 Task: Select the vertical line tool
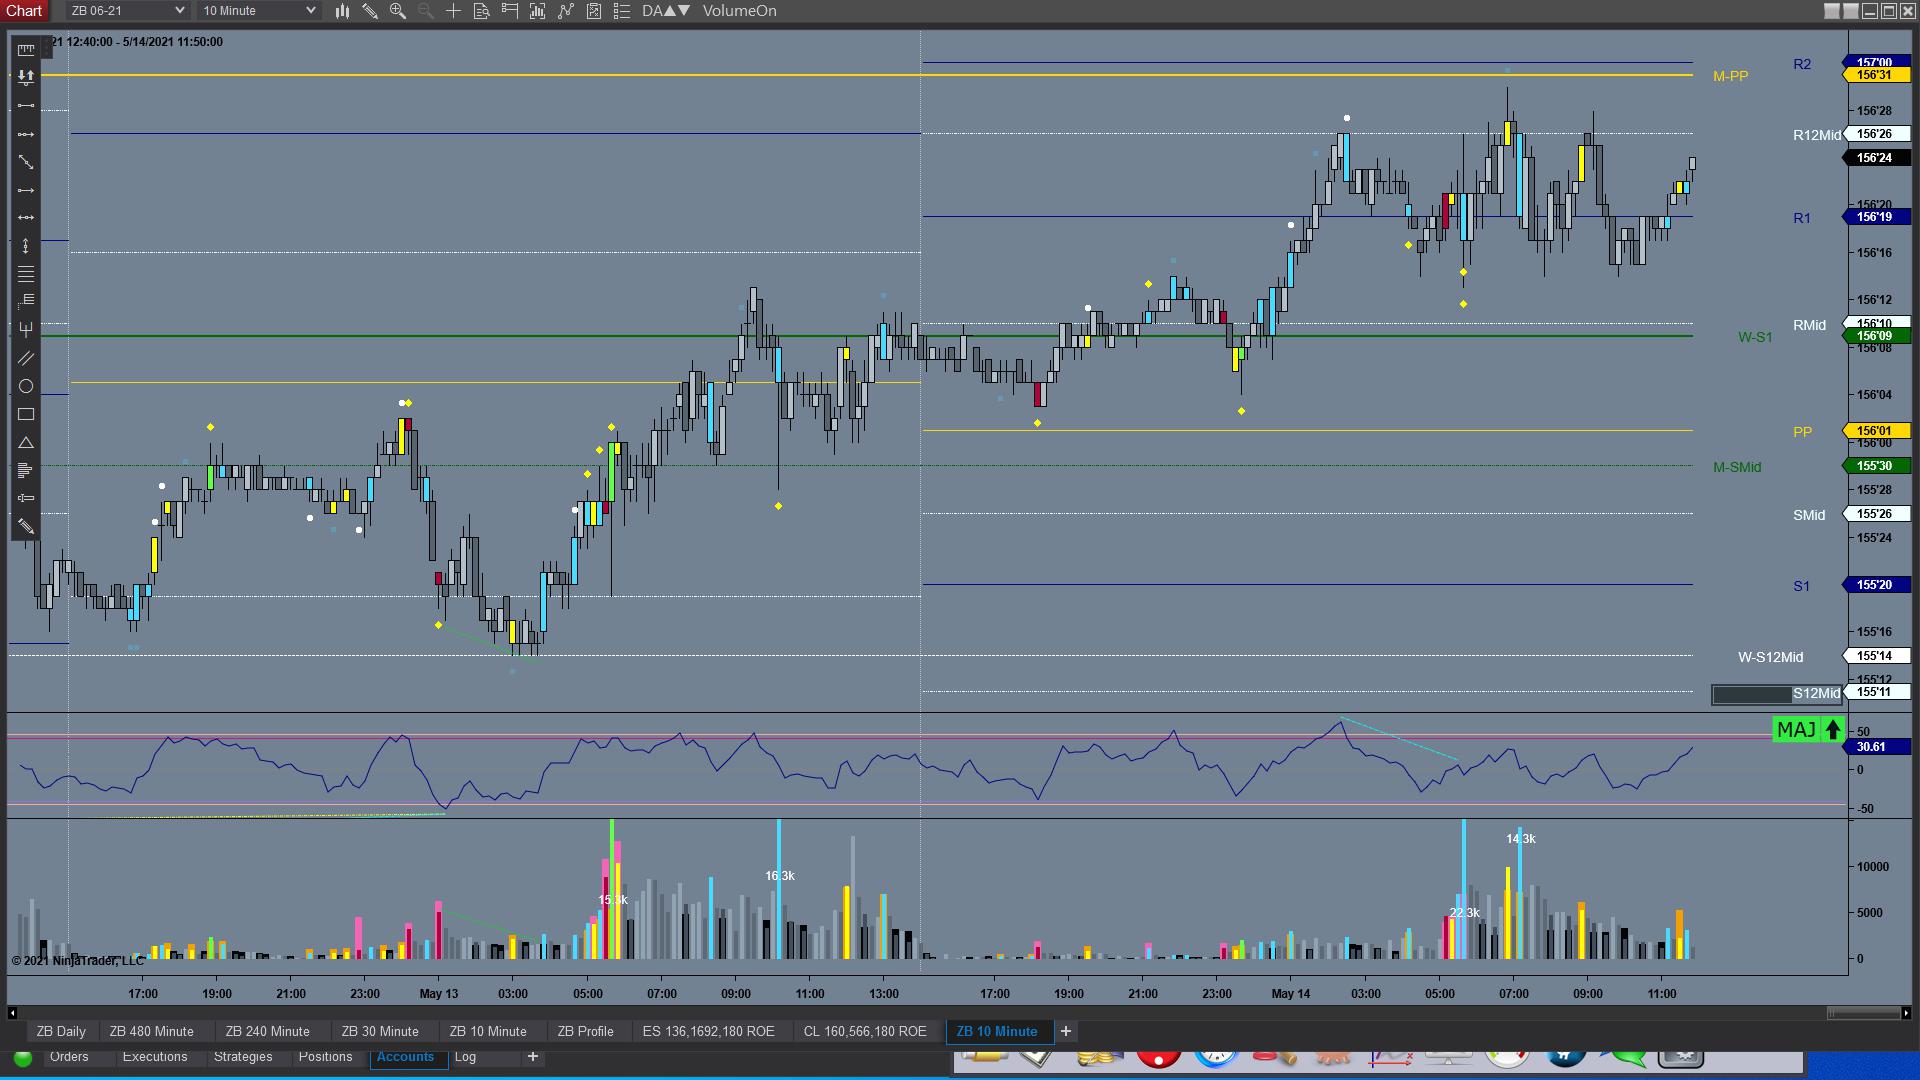click(26, 246)
